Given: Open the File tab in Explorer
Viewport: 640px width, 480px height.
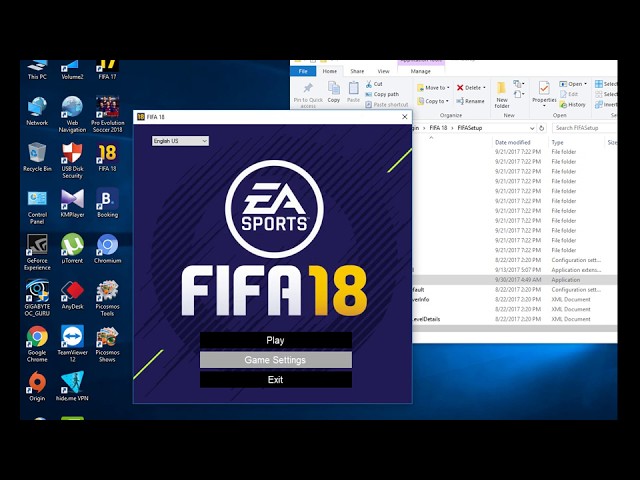Looking at the screenshot, I should click(x=303, y=71).
